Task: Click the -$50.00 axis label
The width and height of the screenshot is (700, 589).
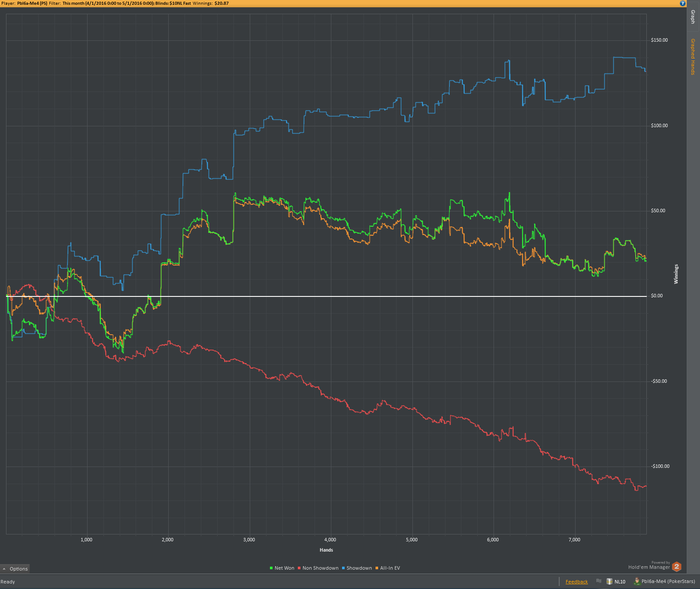Action: coord(659,381)
